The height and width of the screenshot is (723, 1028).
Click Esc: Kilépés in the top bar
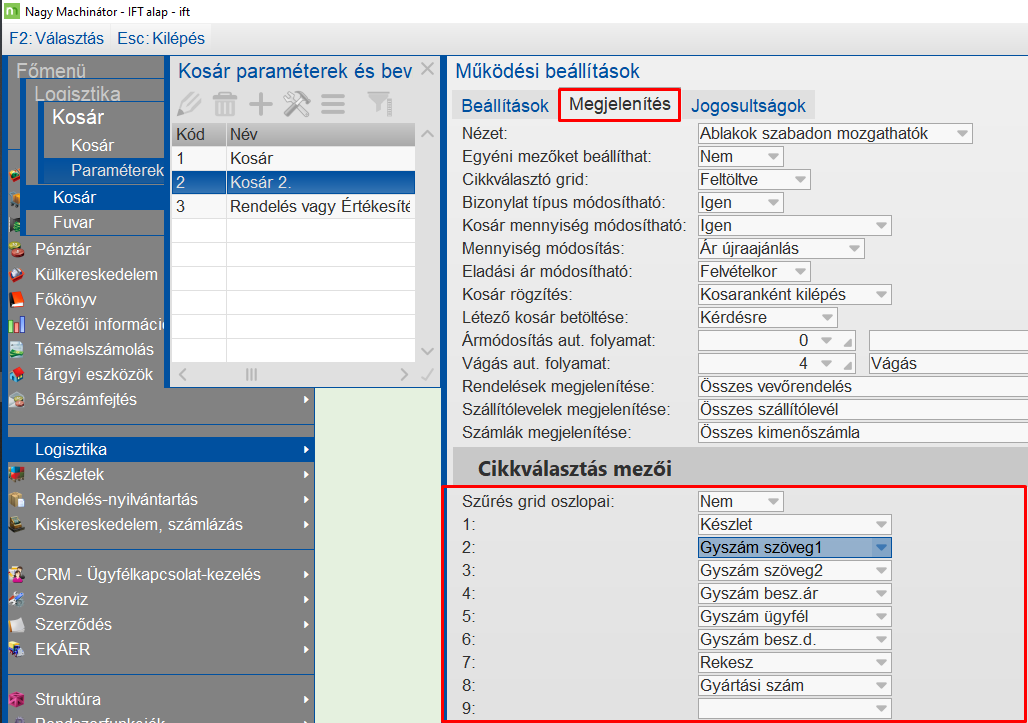[x=161, y=38]
